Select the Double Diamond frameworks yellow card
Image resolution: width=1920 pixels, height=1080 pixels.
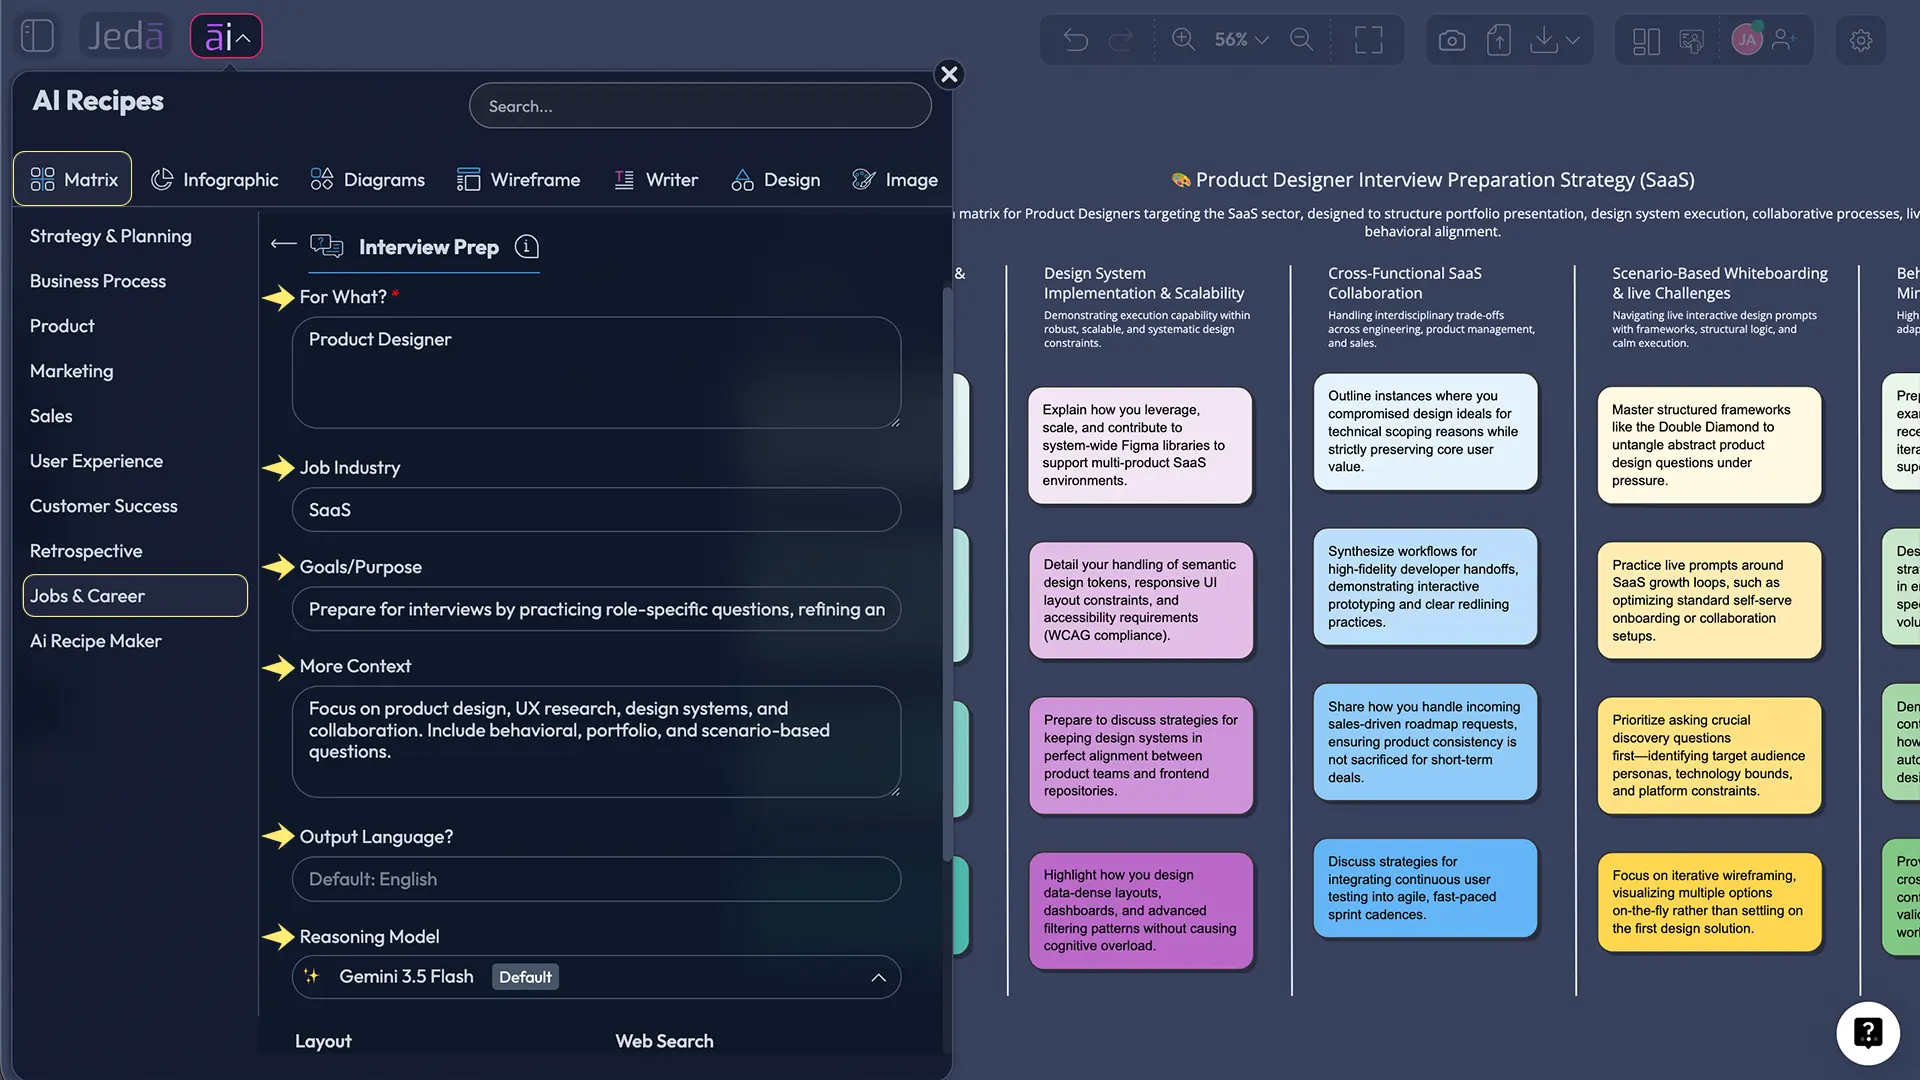pos(1709,445)
